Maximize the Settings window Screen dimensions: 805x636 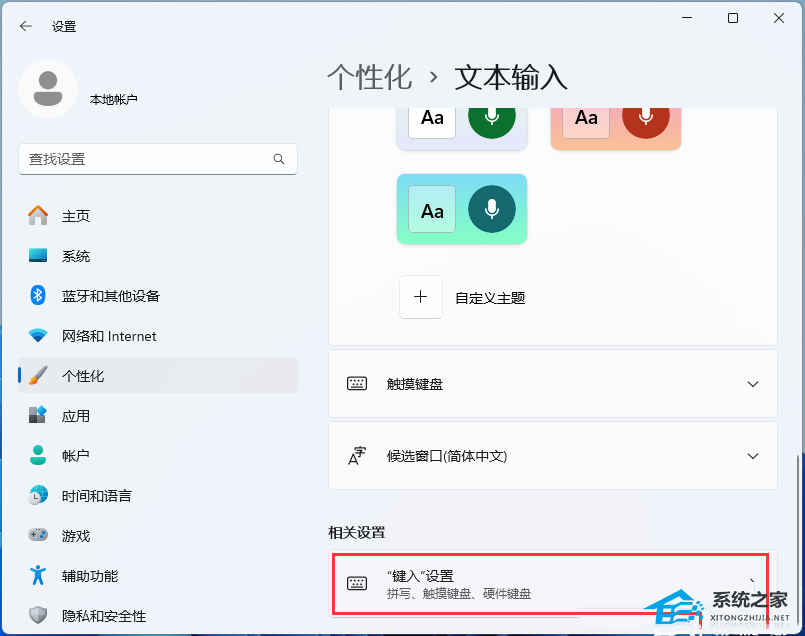(x=733, y=18)
